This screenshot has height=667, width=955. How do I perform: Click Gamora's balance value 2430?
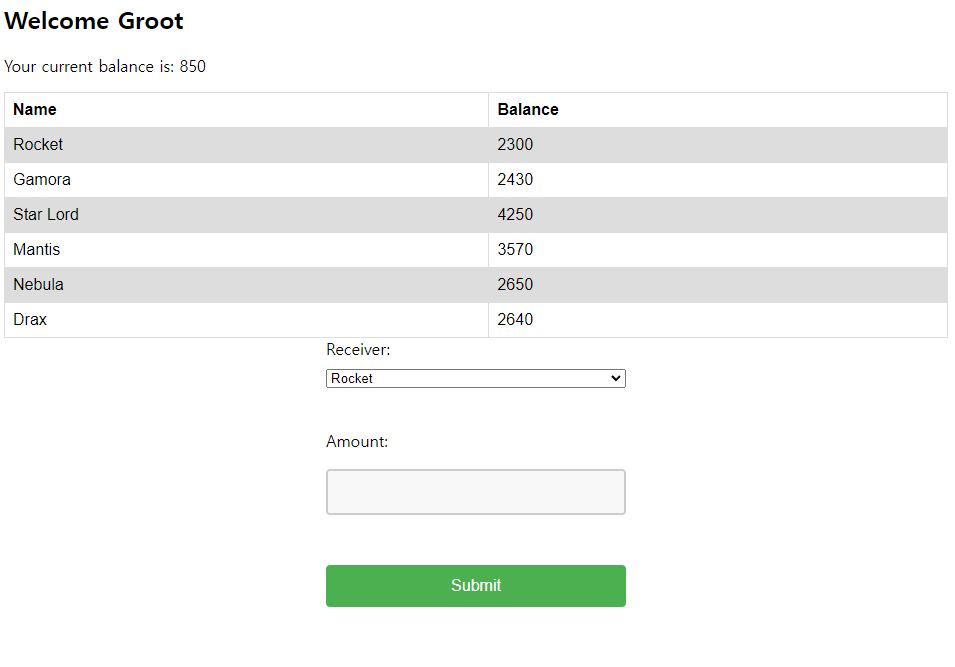pyautogui.click(x=515, y=180)
